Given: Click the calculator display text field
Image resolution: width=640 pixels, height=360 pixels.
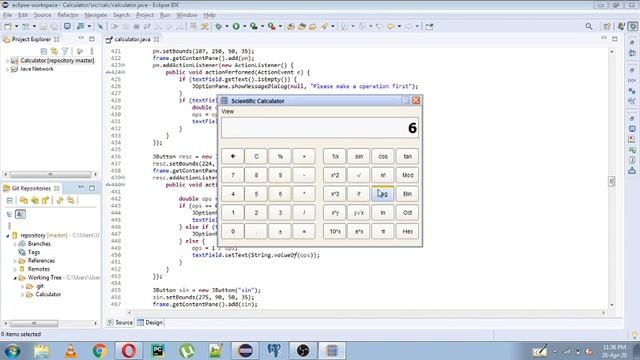Looking at the screenshot, I should tap(320, 128).
